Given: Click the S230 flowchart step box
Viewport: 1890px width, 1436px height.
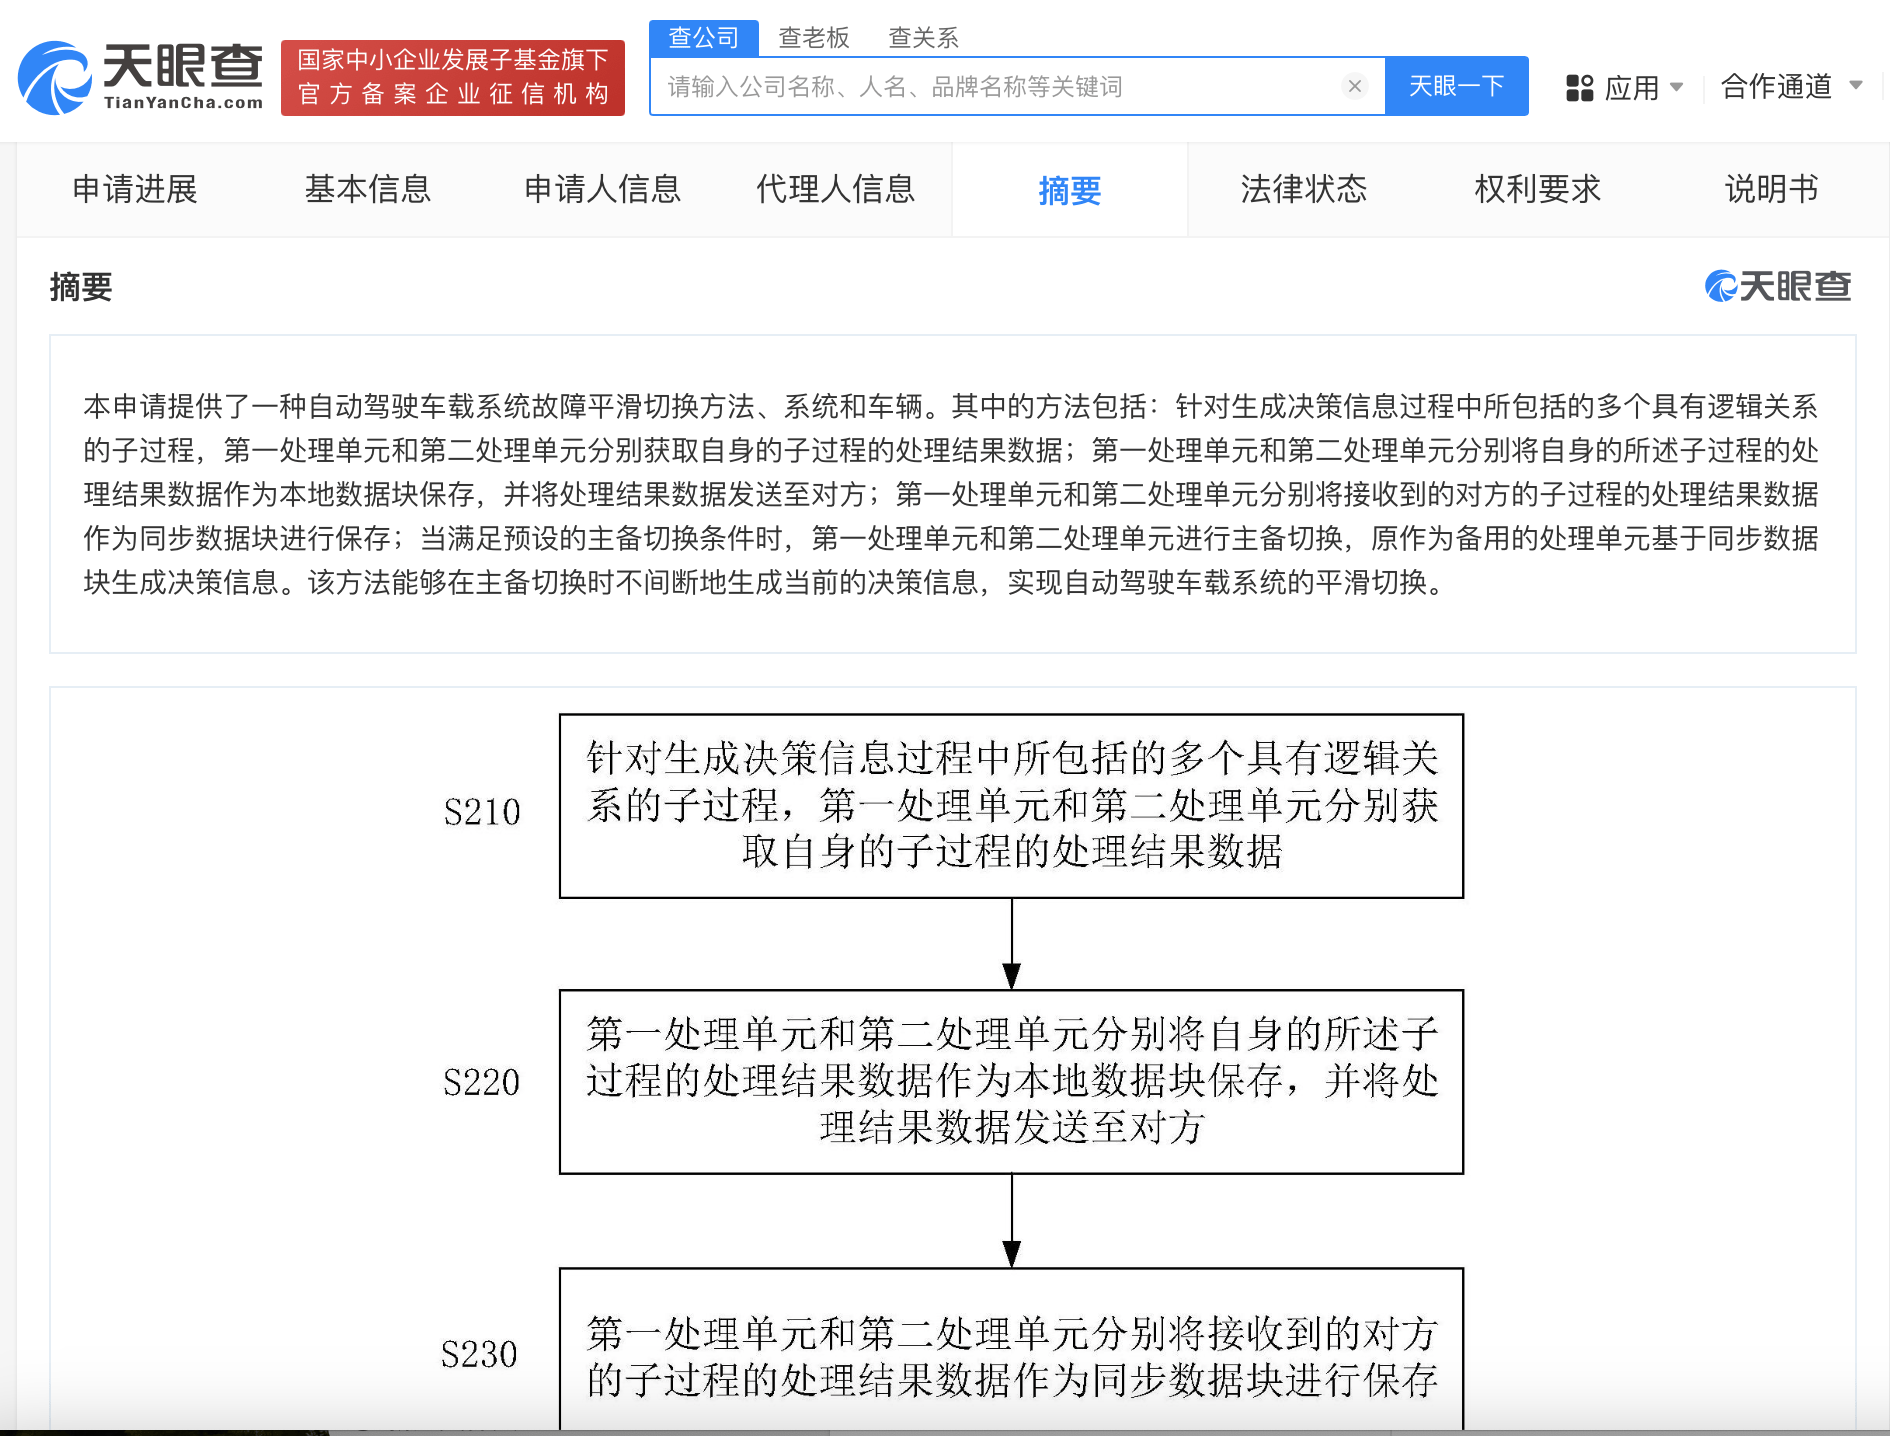Looking at the screenshot, I should 1011,1350.
